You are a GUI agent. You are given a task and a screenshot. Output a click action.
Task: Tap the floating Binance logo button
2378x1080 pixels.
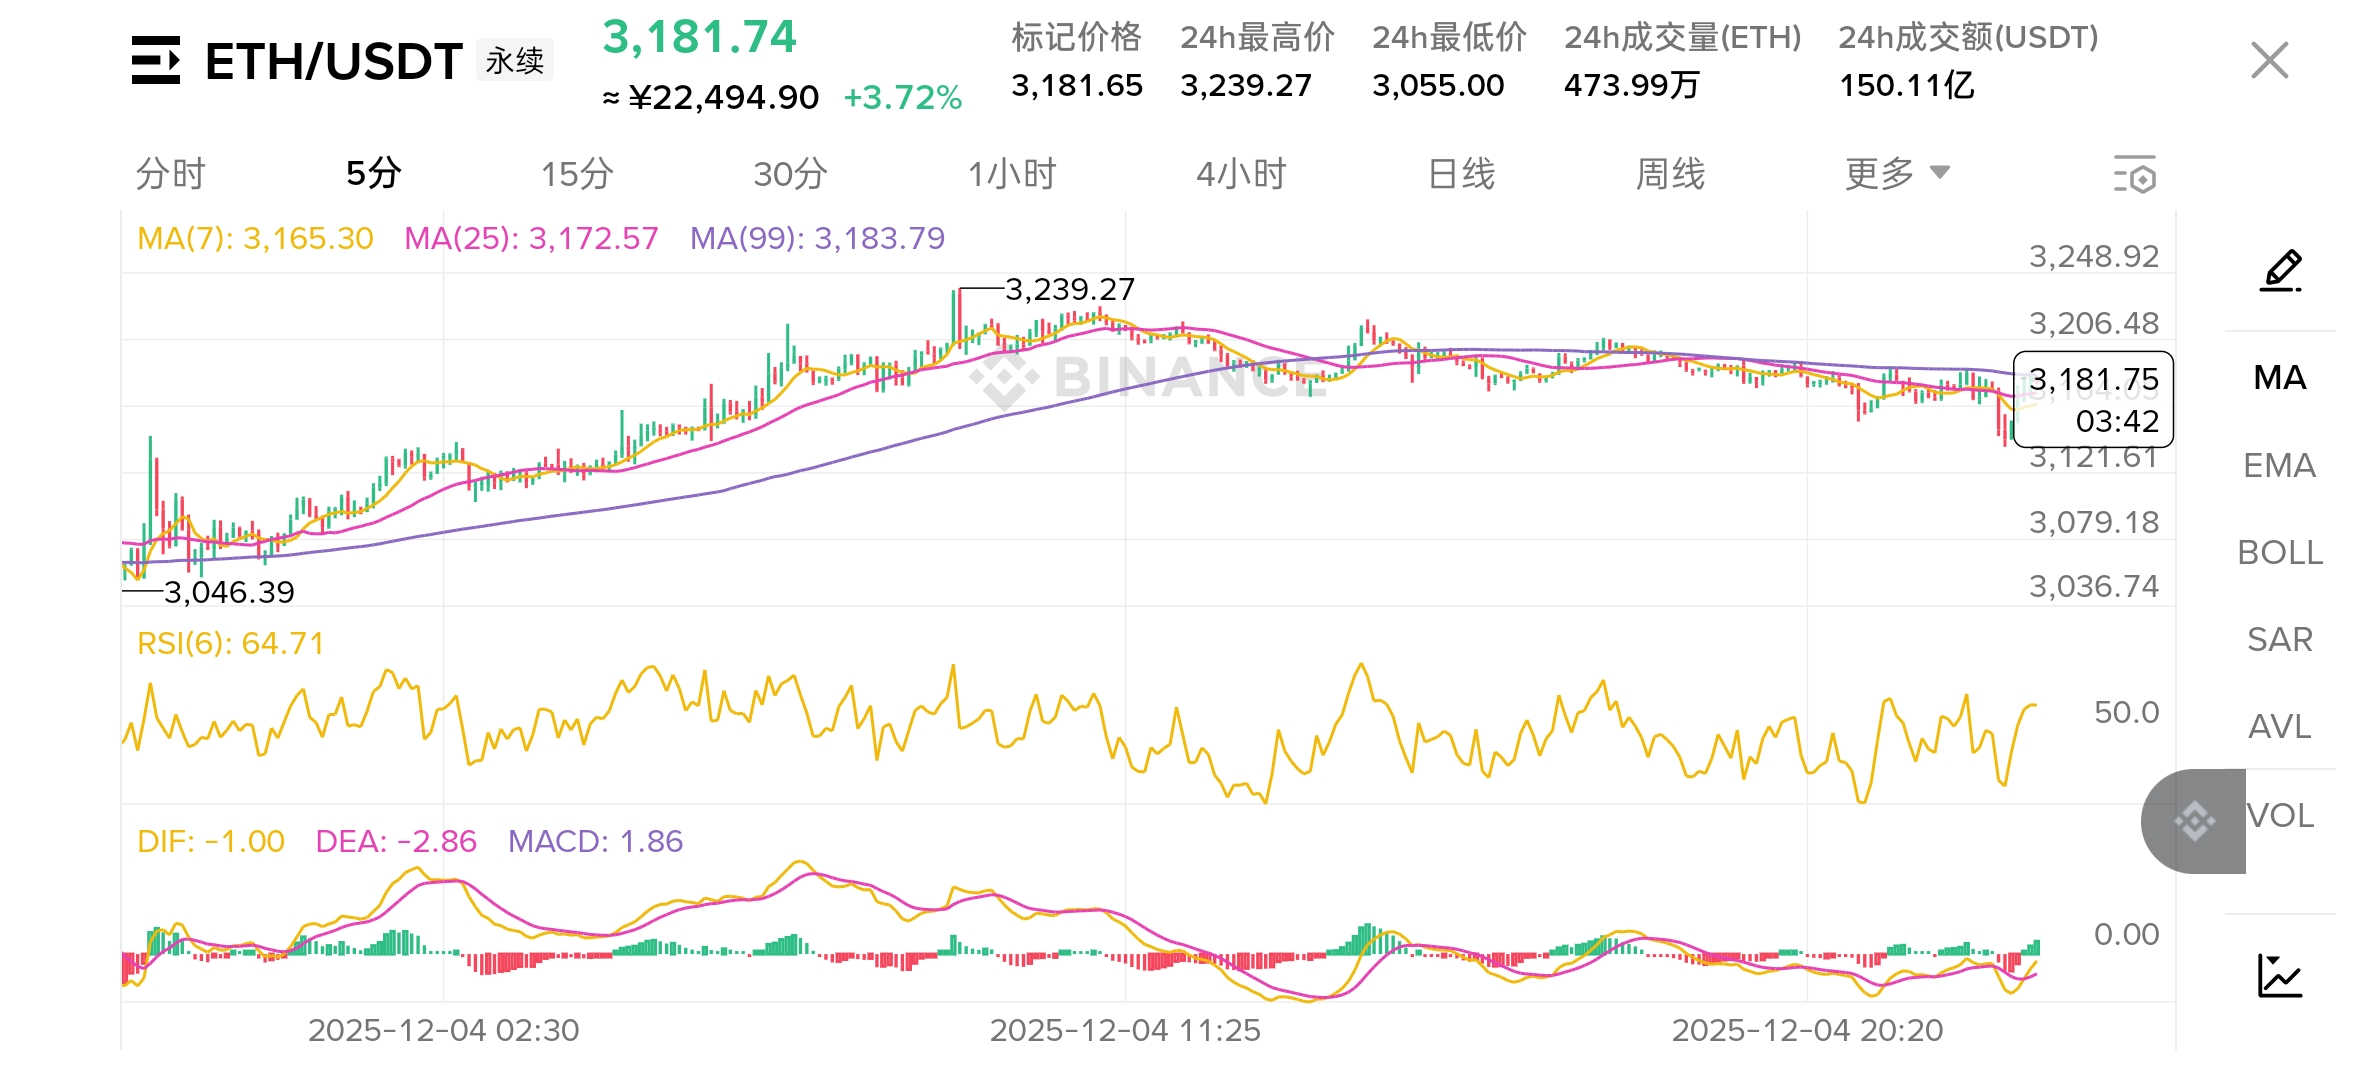[2194, 821]
